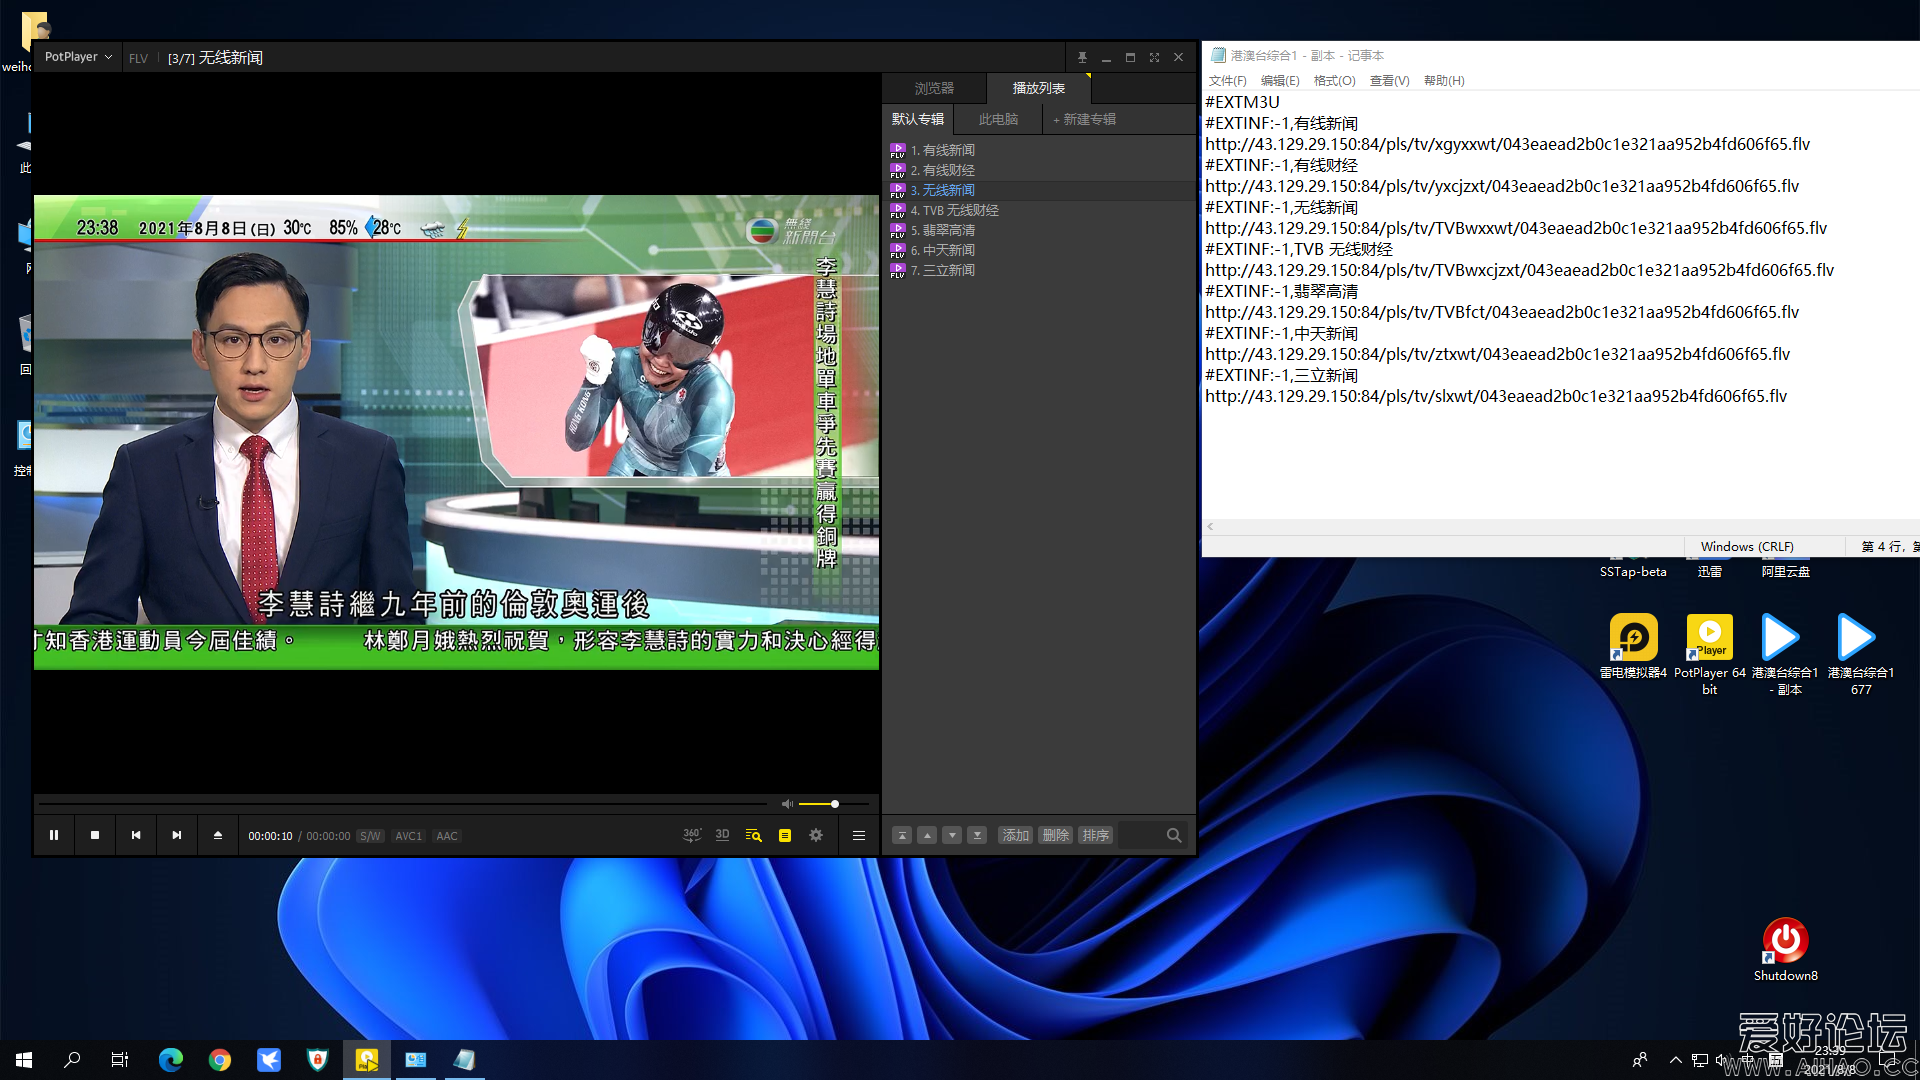Skip to the next playlist track
The image size is (1920, 1080).
click(x=177, y=835)
